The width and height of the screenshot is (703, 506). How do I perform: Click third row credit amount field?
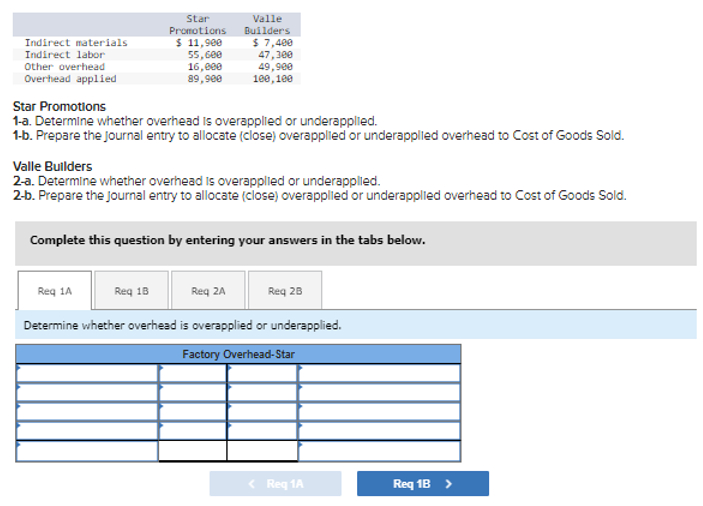pos(262,411)
